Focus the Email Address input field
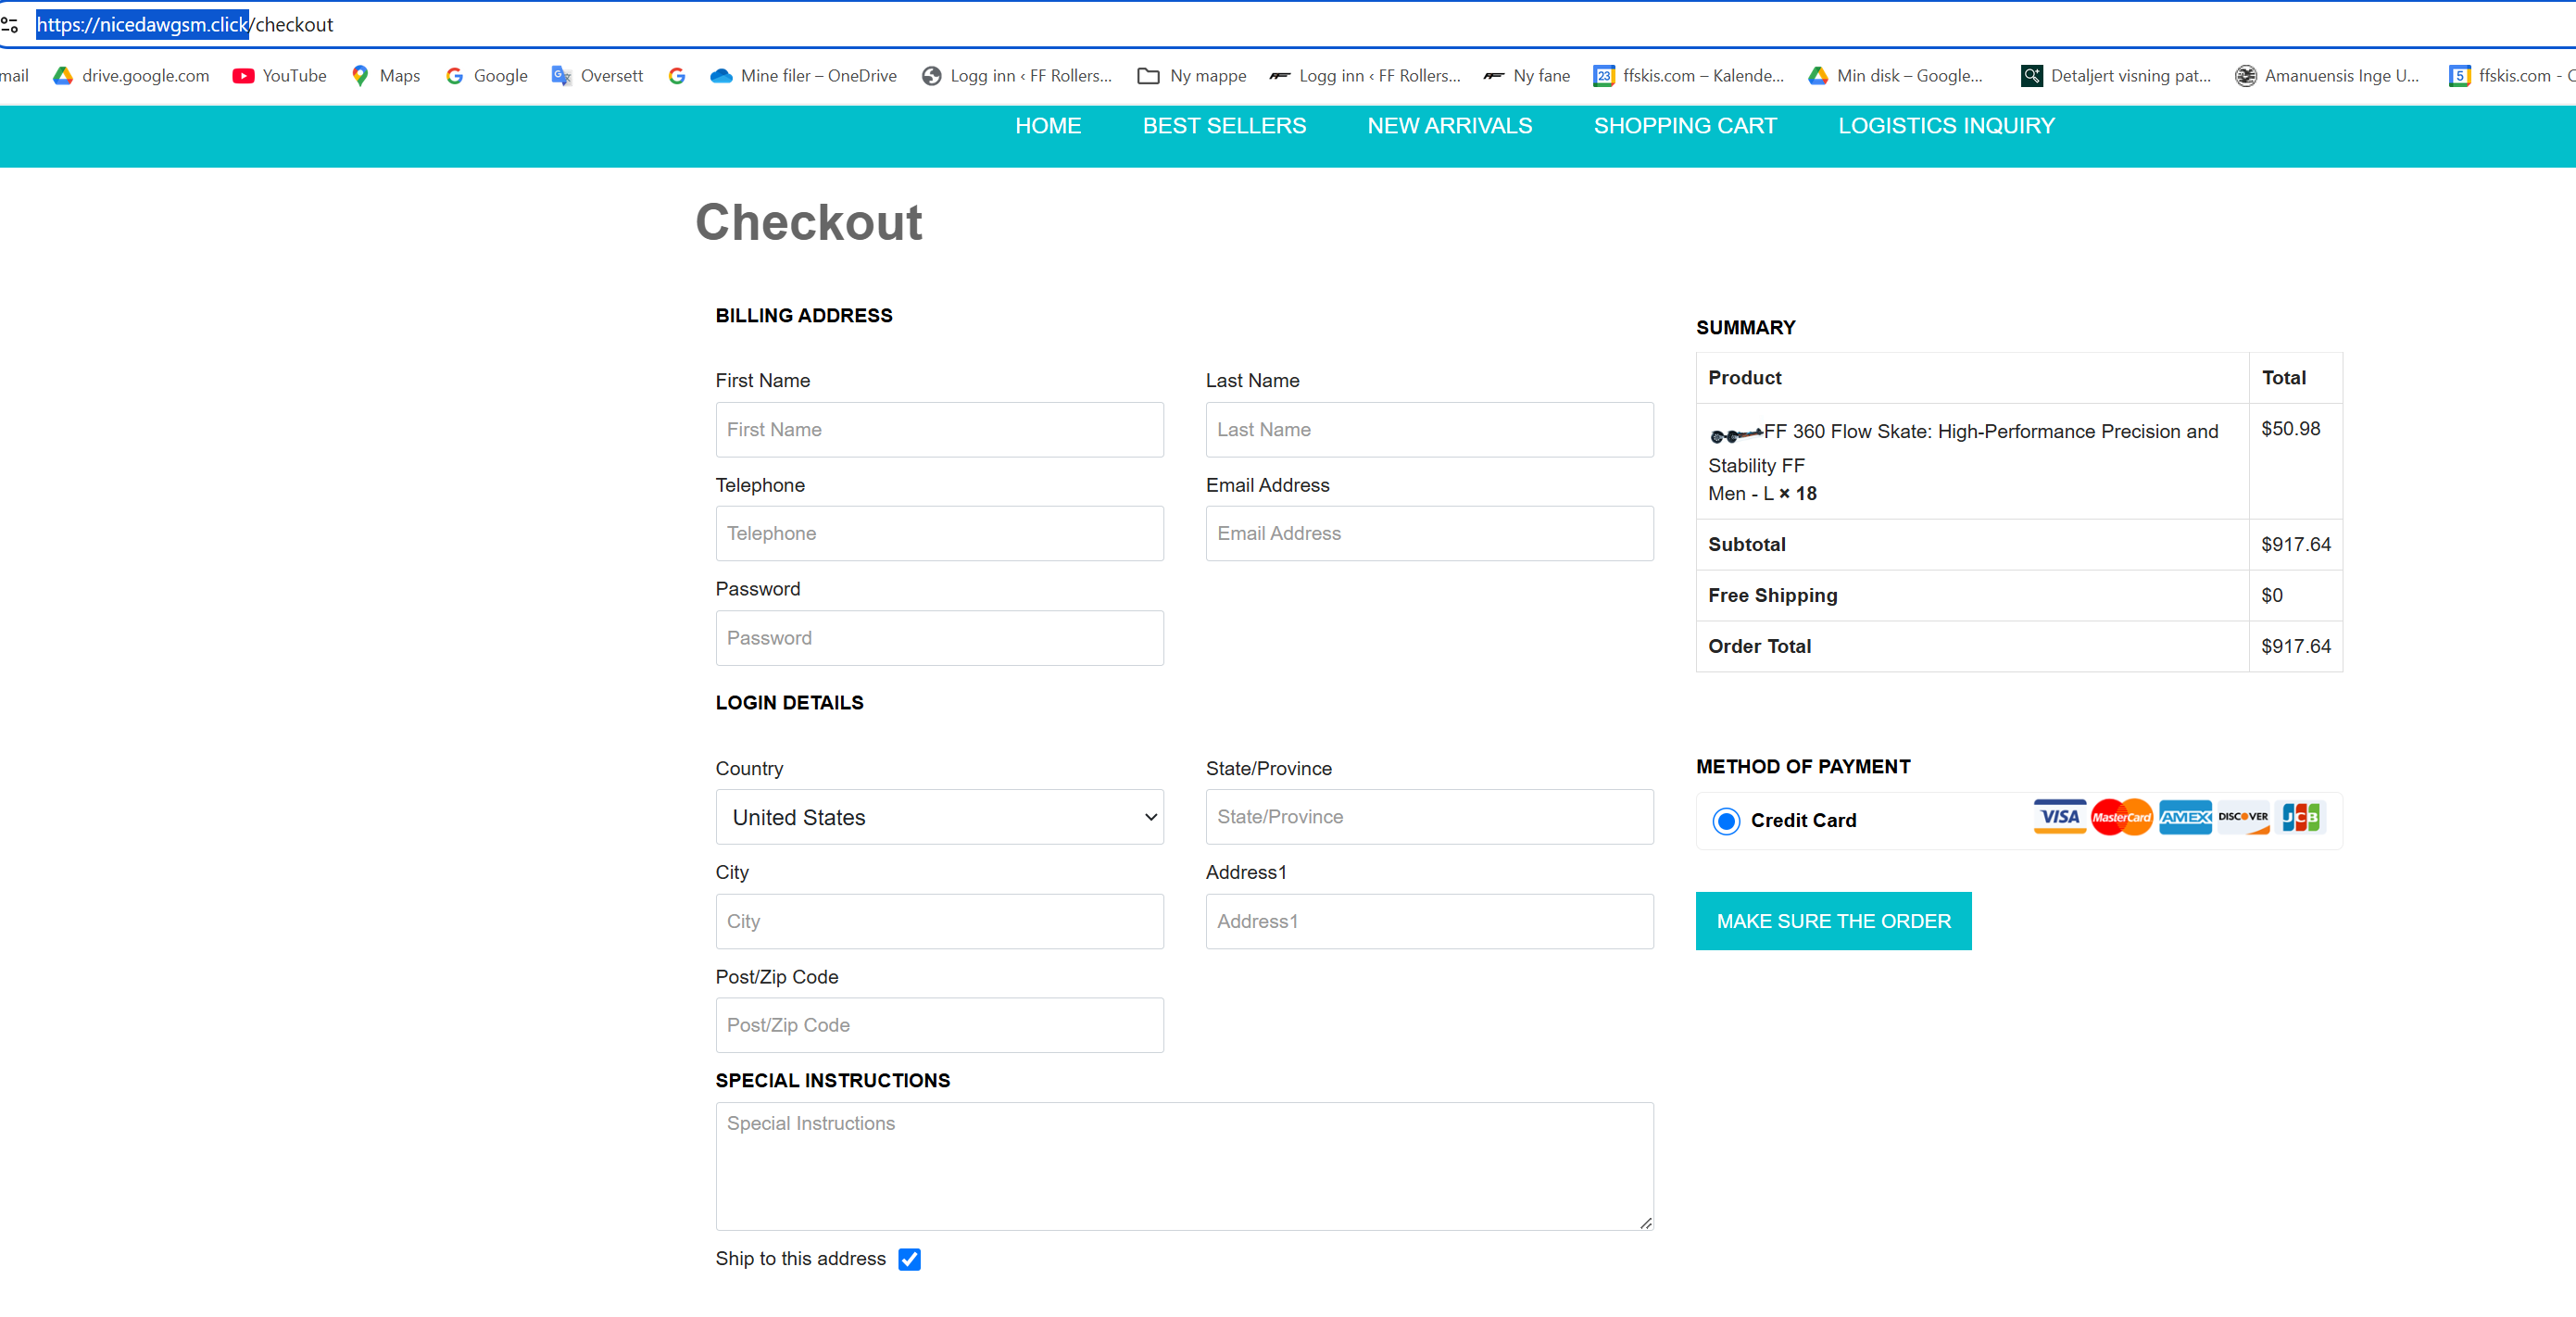The width and height of the screenshot is (2576, 1317). [1429, 534]
